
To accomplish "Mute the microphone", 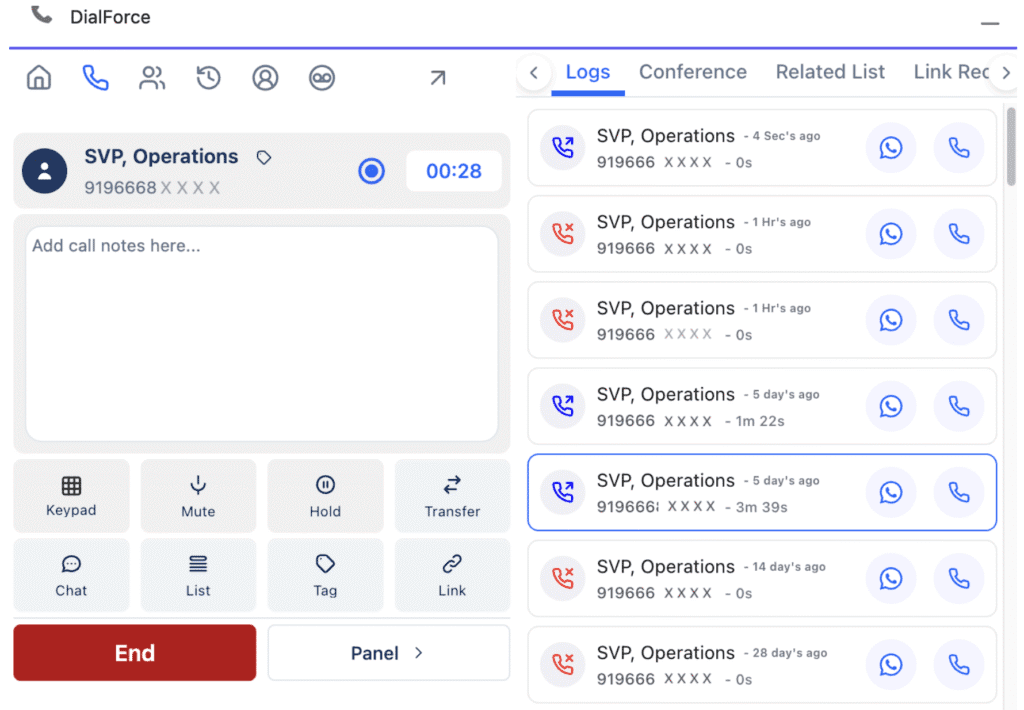I will click(198, 496).
